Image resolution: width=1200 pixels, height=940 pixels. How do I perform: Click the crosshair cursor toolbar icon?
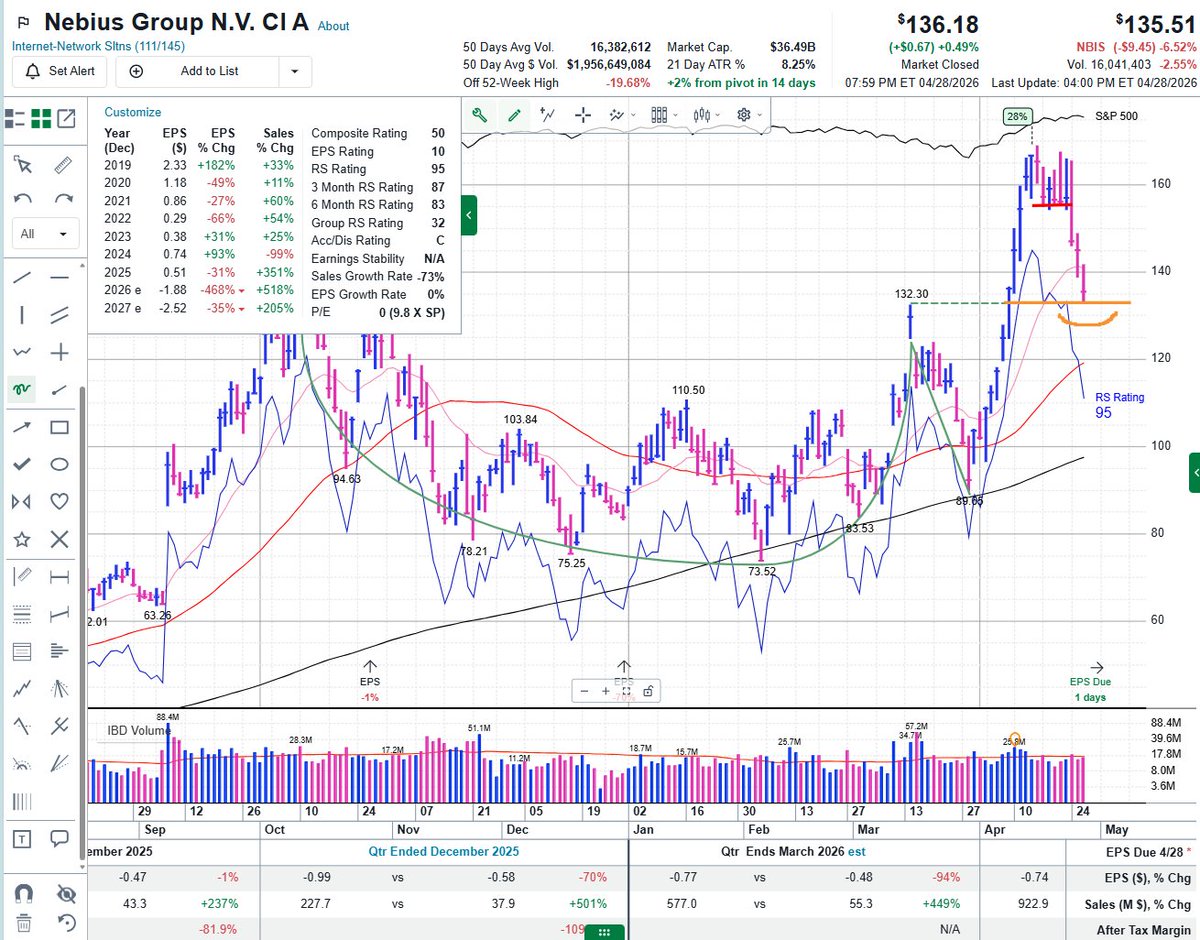point(583,115)
